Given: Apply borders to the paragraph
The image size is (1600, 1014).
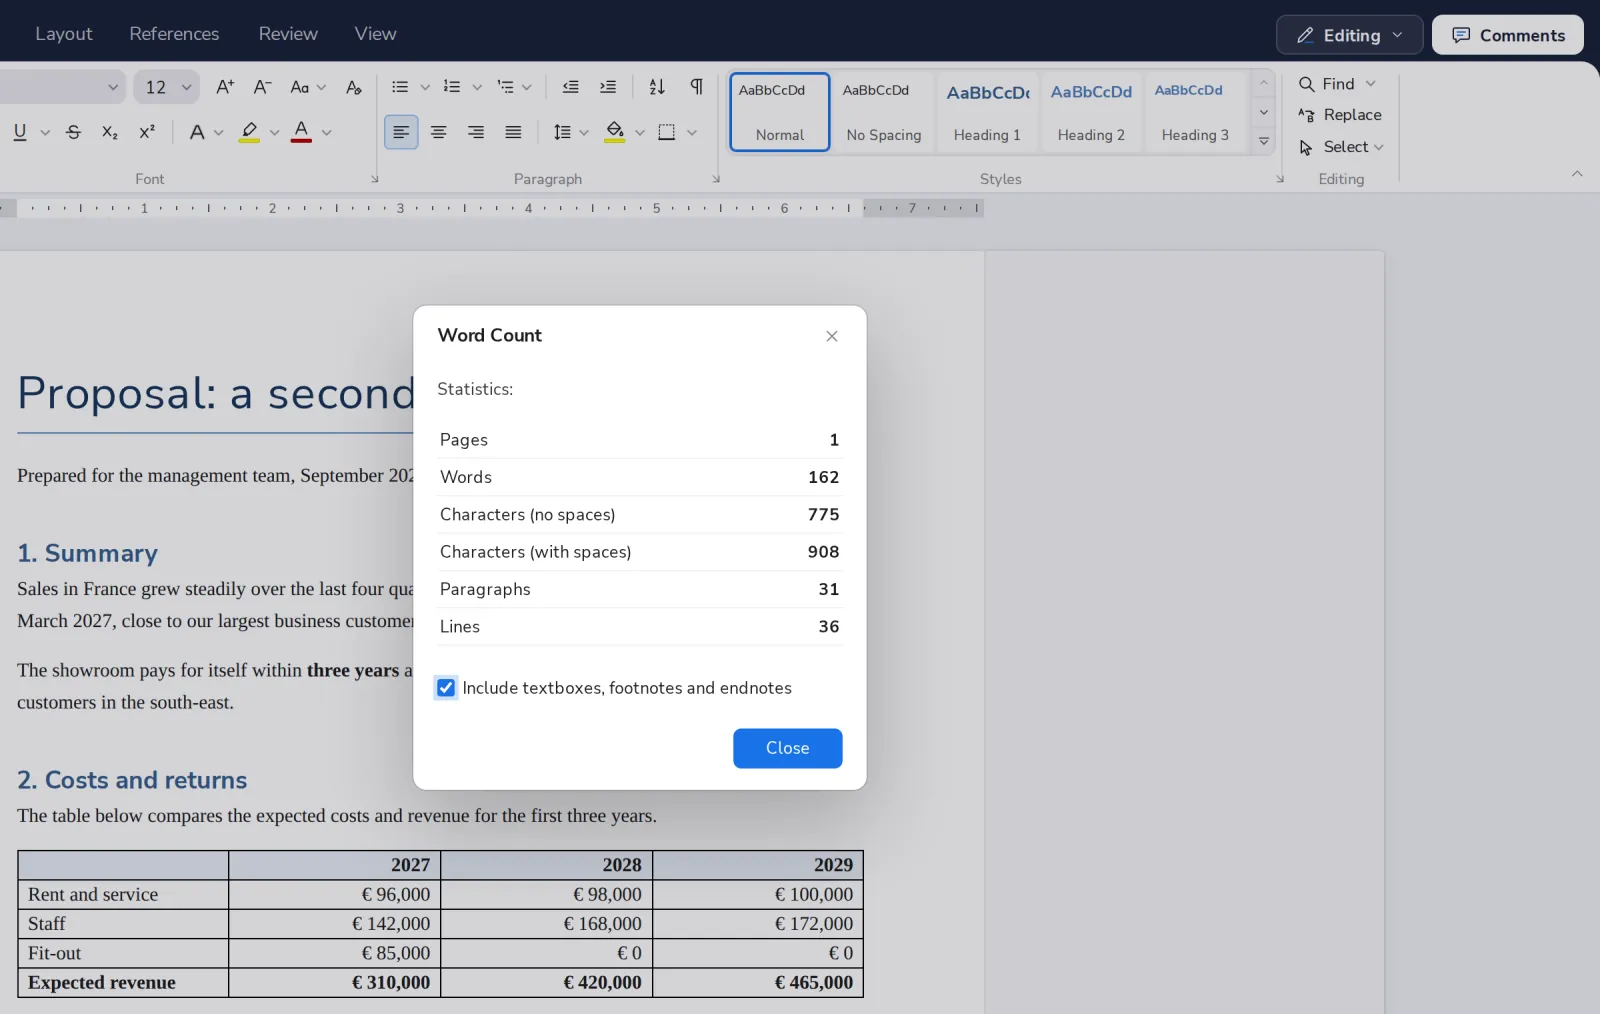Looking at the screenshot, I should click(x=666, y=132).
